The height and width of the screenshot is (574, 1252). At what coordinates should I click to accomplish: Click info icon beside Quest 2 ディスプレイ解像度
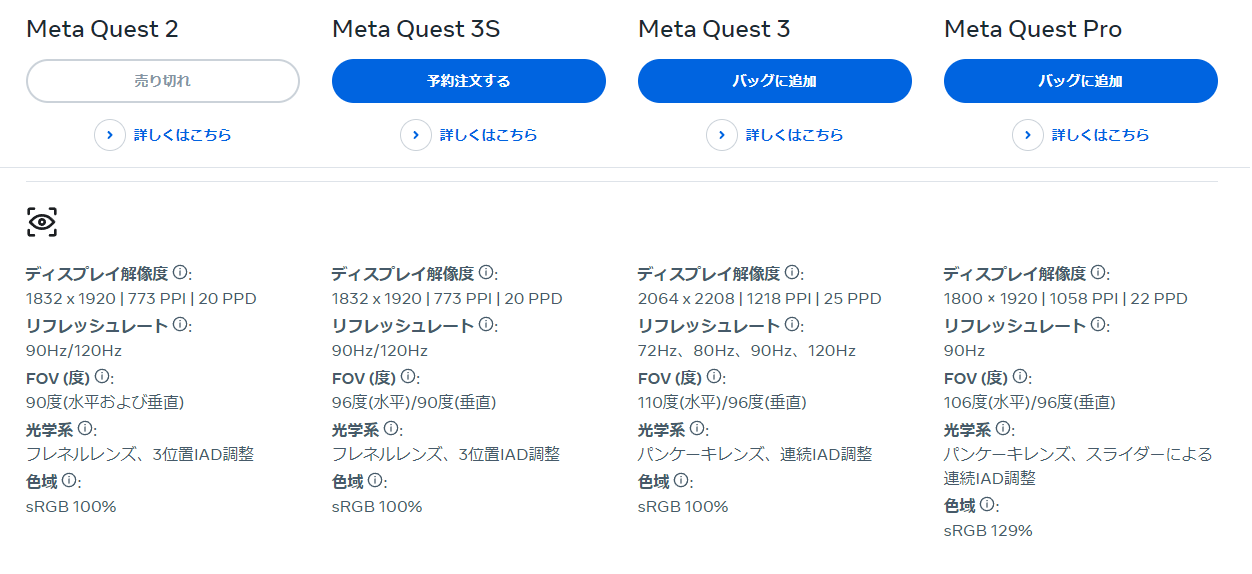[180, 272]
